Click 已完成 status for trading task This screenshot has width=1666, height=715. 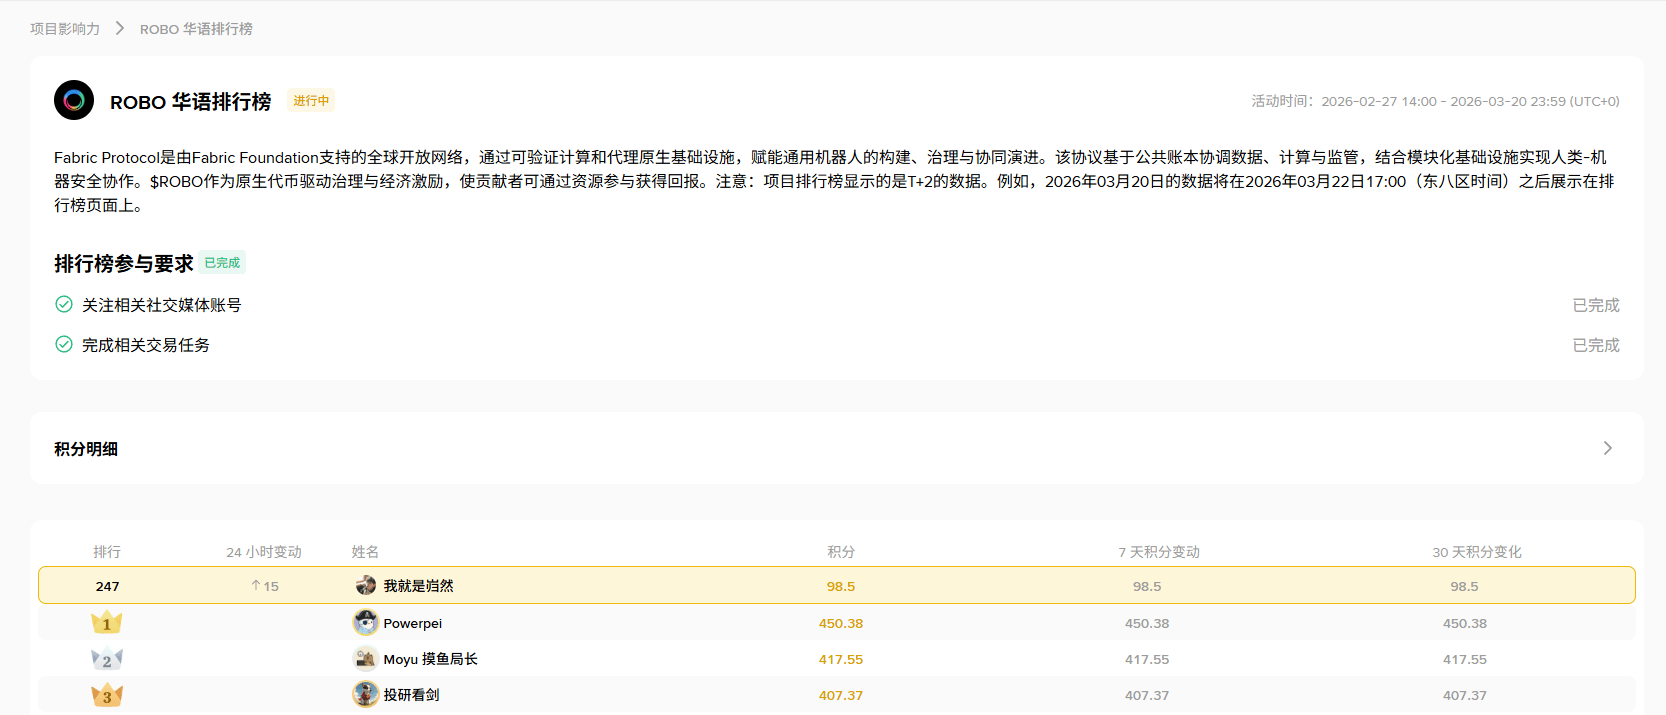click(1596, 345)
